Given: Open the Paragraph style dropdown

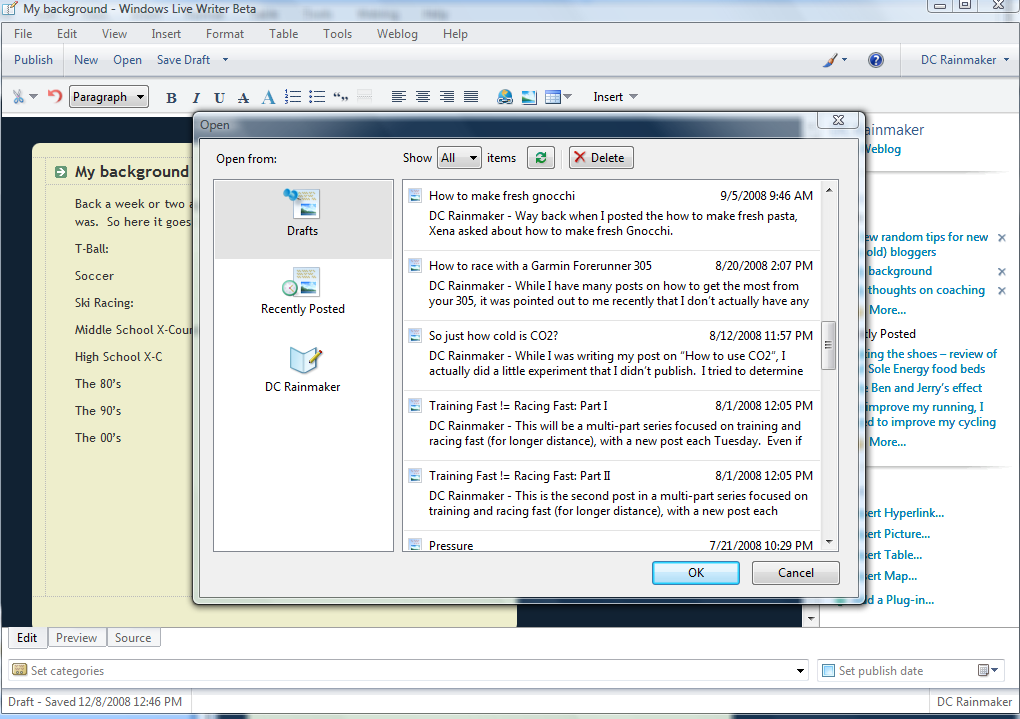Looking at the screenshot, I should pyautogui.click(x=109, y=97).
